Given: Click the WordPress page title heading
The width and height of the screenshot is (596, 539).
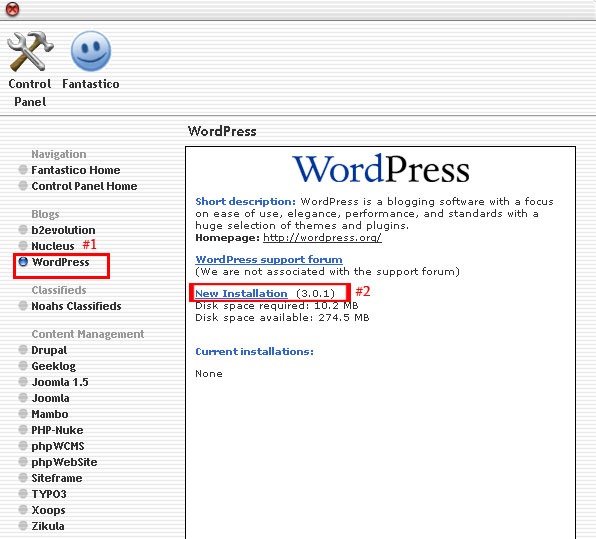Looking at the screenshot, I should pyautogui.click(x=222, y=131).
